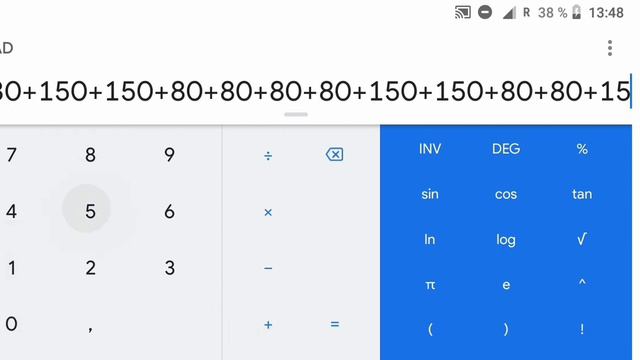Insert the square root symbol
Viewport: 640px width, 360px height.
click(582, 239)
